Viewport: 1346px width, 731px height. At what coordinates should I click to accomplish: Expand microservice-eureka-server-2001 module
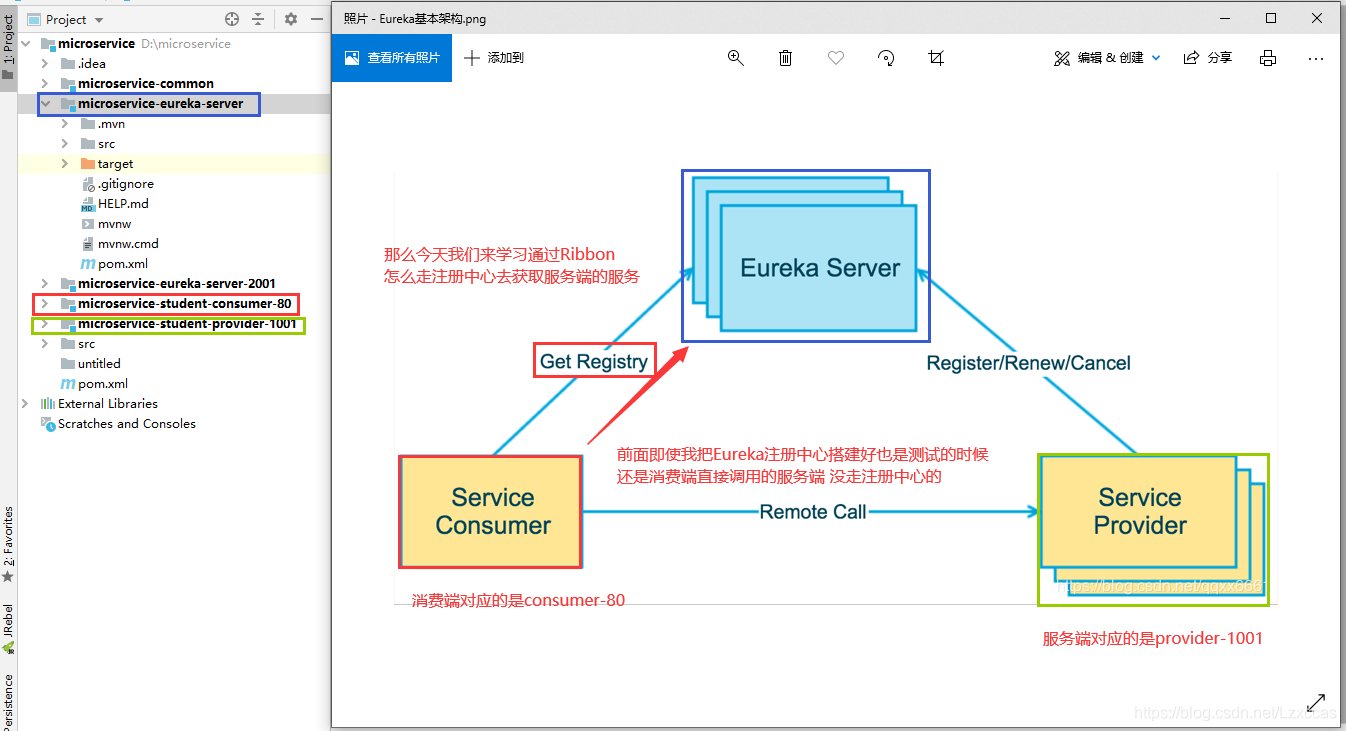(x=45, y=284)
